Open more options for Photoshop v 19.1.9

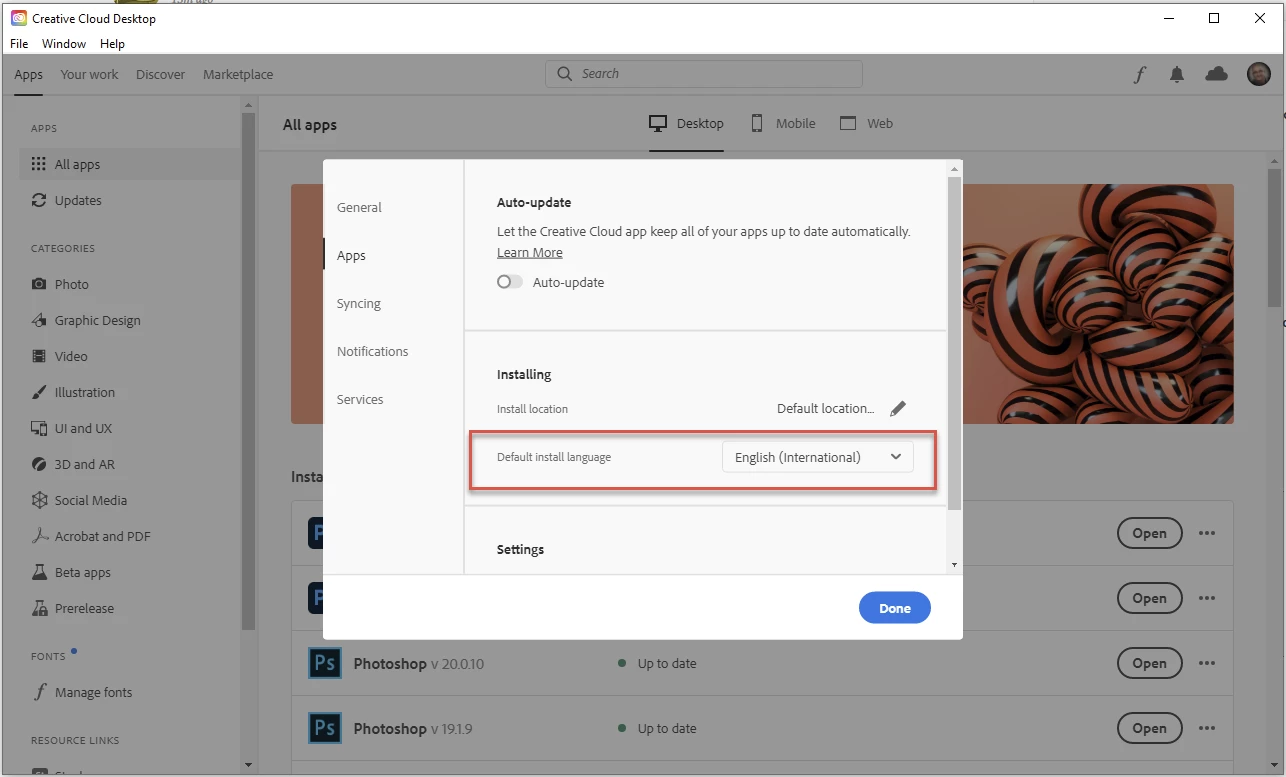(1207, 728)
